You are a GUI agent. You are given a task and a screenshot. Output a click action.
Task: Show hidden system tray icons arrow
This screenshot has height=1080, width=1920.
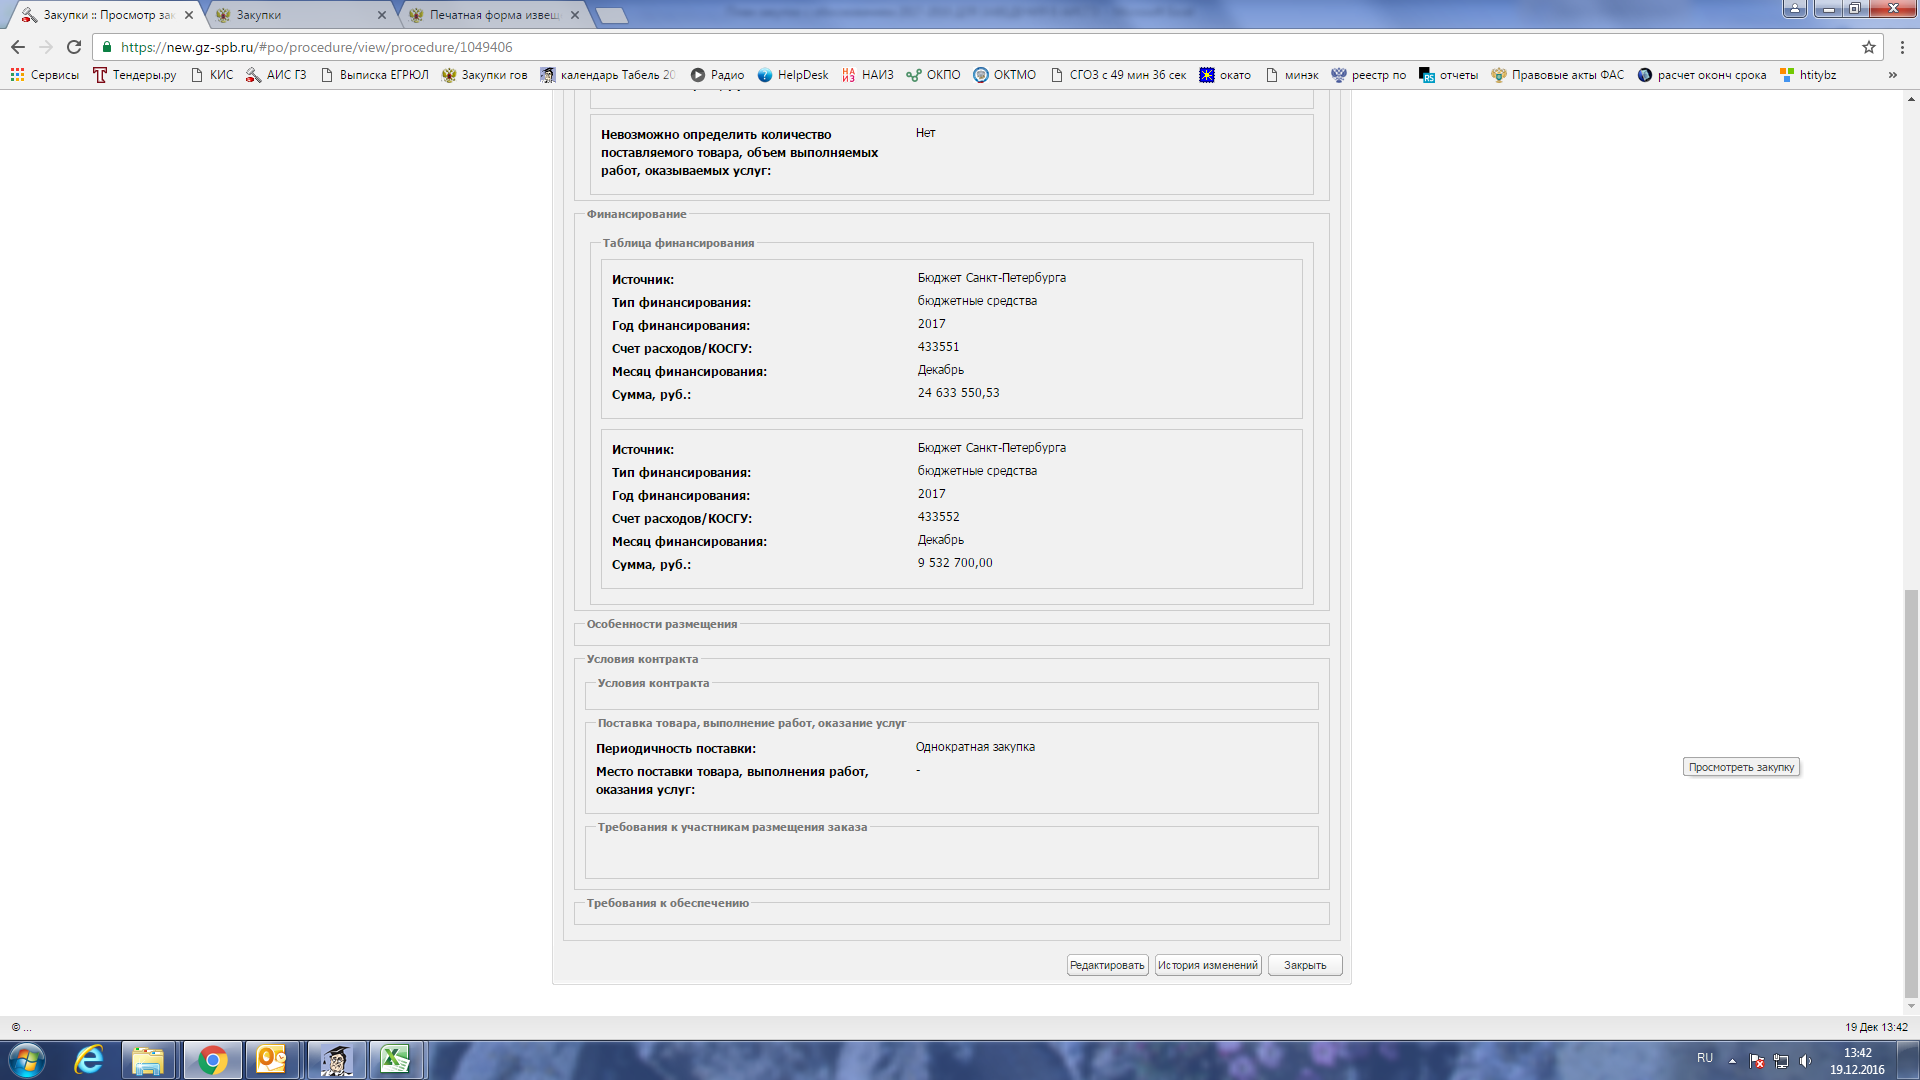(1732, 1061)
